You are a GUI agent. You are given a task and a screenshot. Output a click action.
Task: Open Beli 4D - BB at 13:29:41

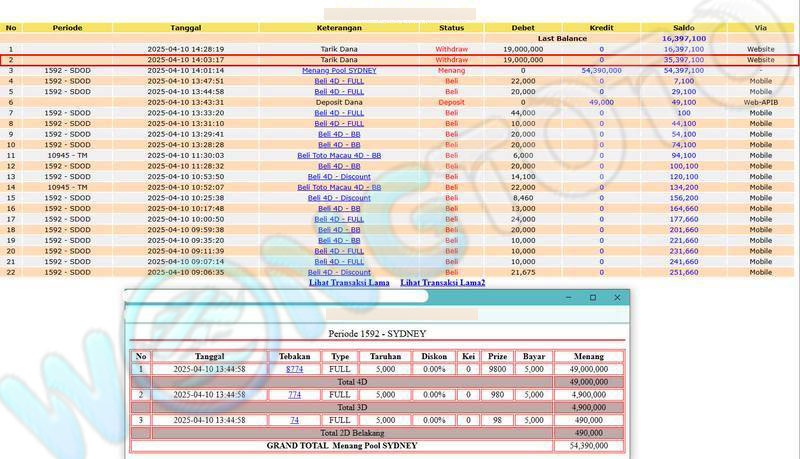(339, 134)
